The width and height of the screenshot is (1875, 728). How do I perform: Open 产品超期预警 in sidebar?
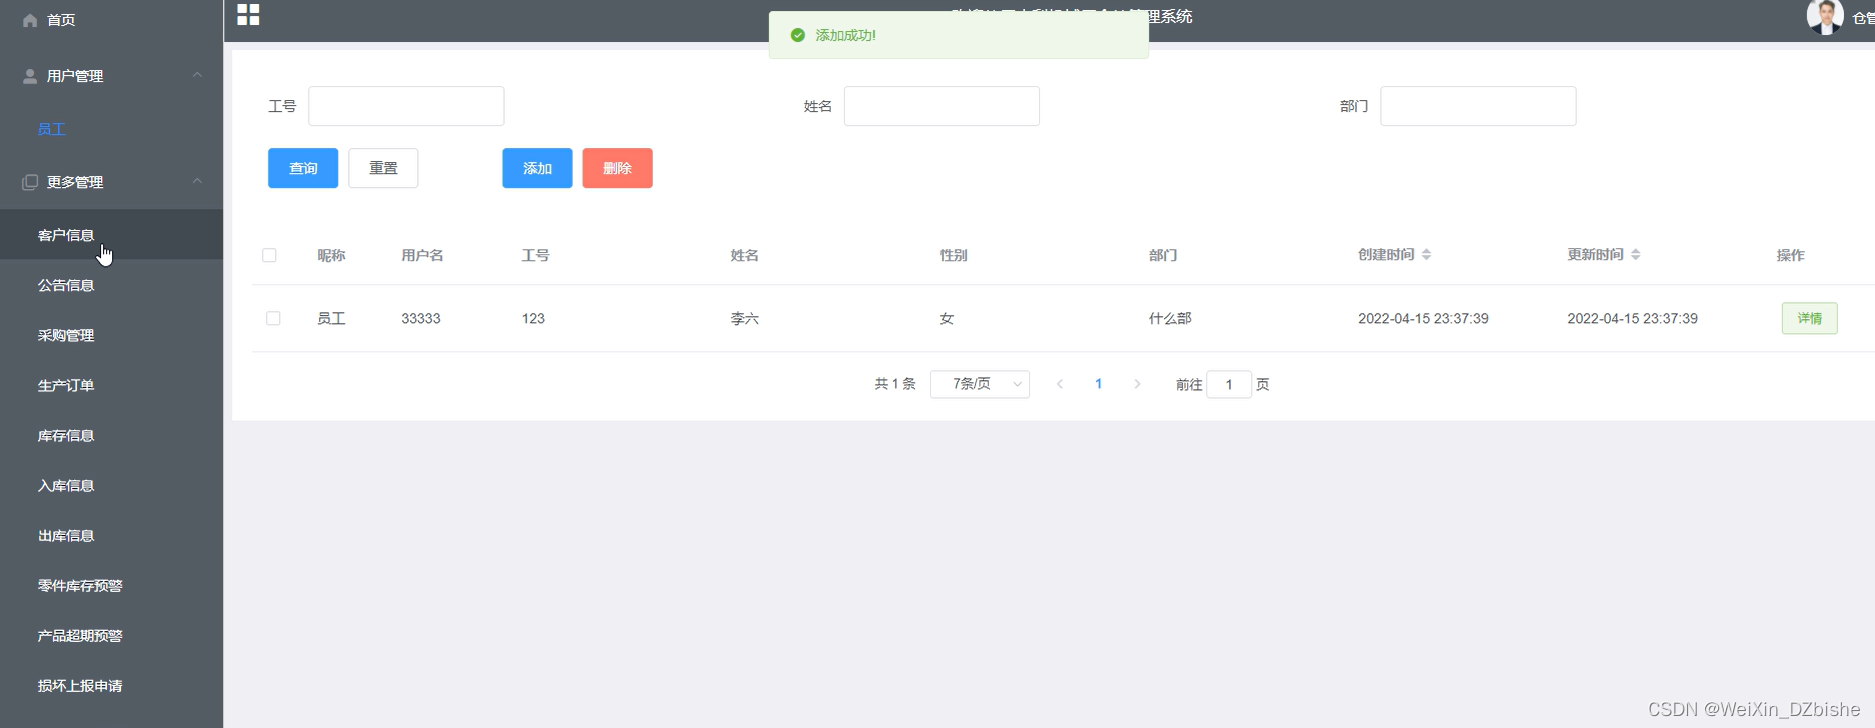coord(80,635)
